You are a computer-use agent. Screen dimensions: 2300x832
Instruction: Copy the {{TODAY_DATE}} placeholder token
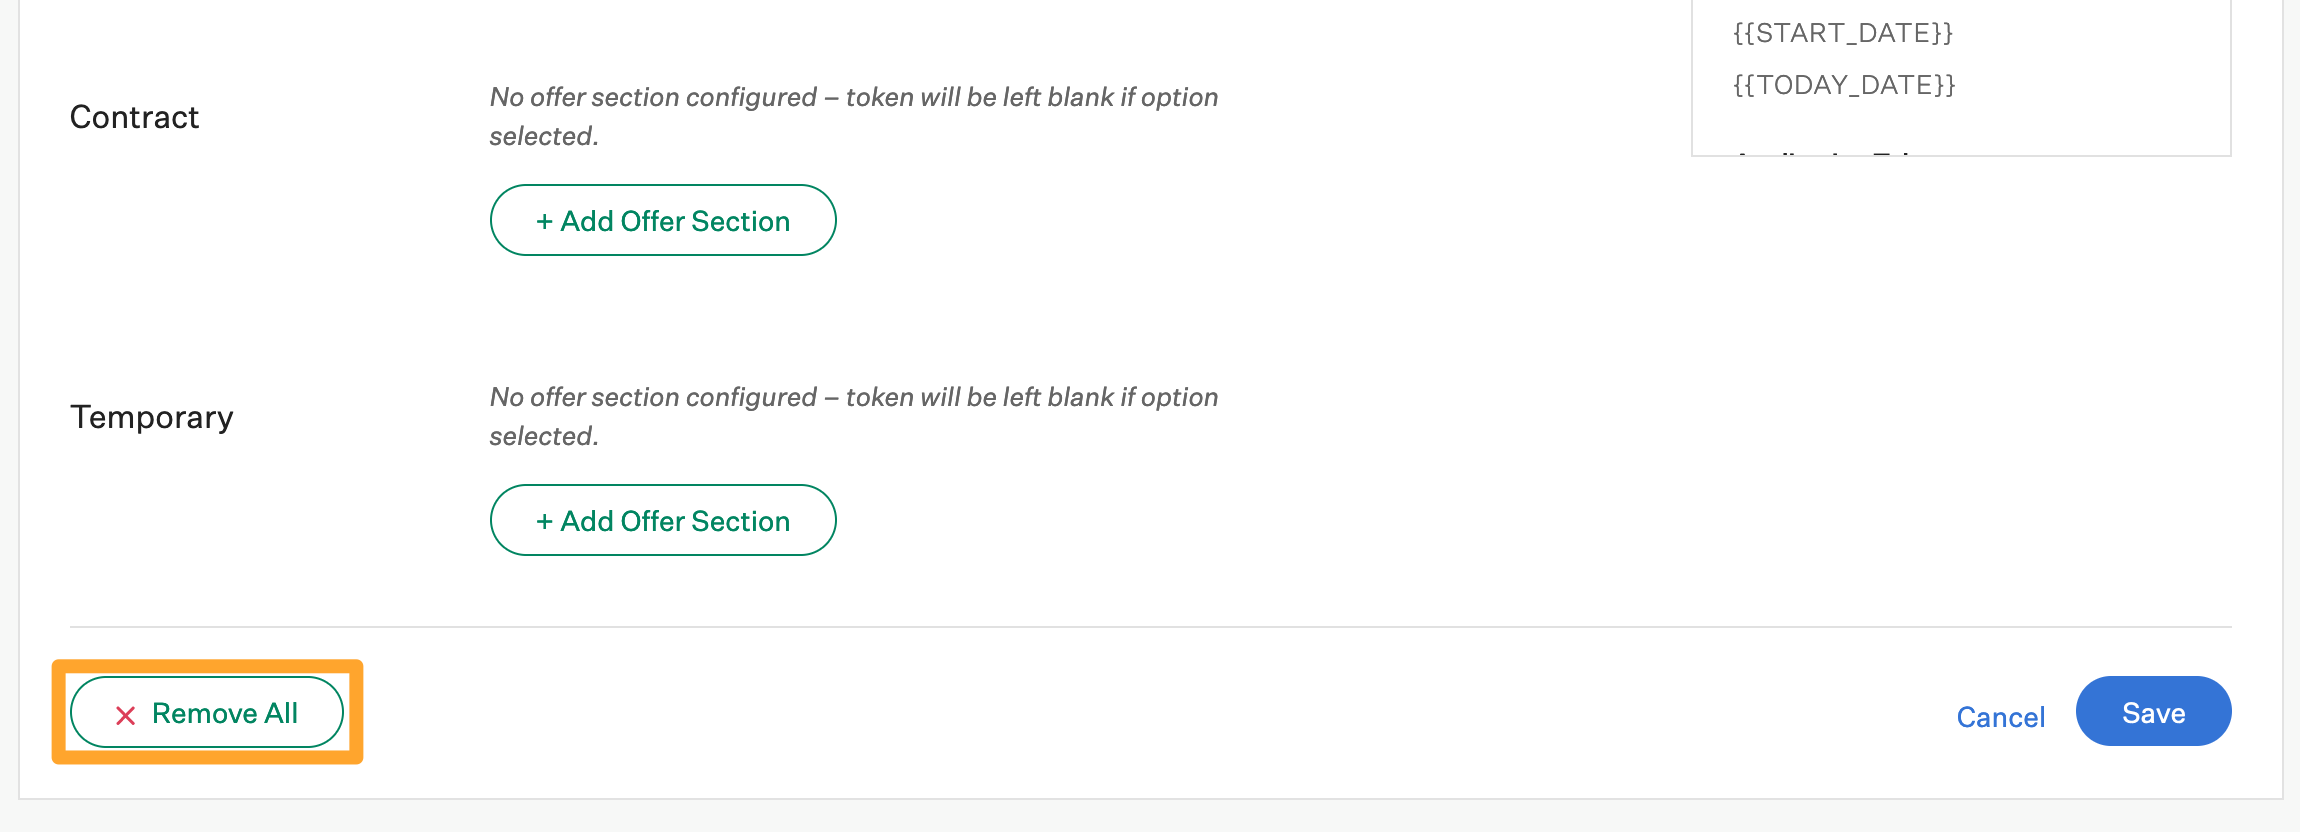pyautogui.click(x=1845, y=85)
